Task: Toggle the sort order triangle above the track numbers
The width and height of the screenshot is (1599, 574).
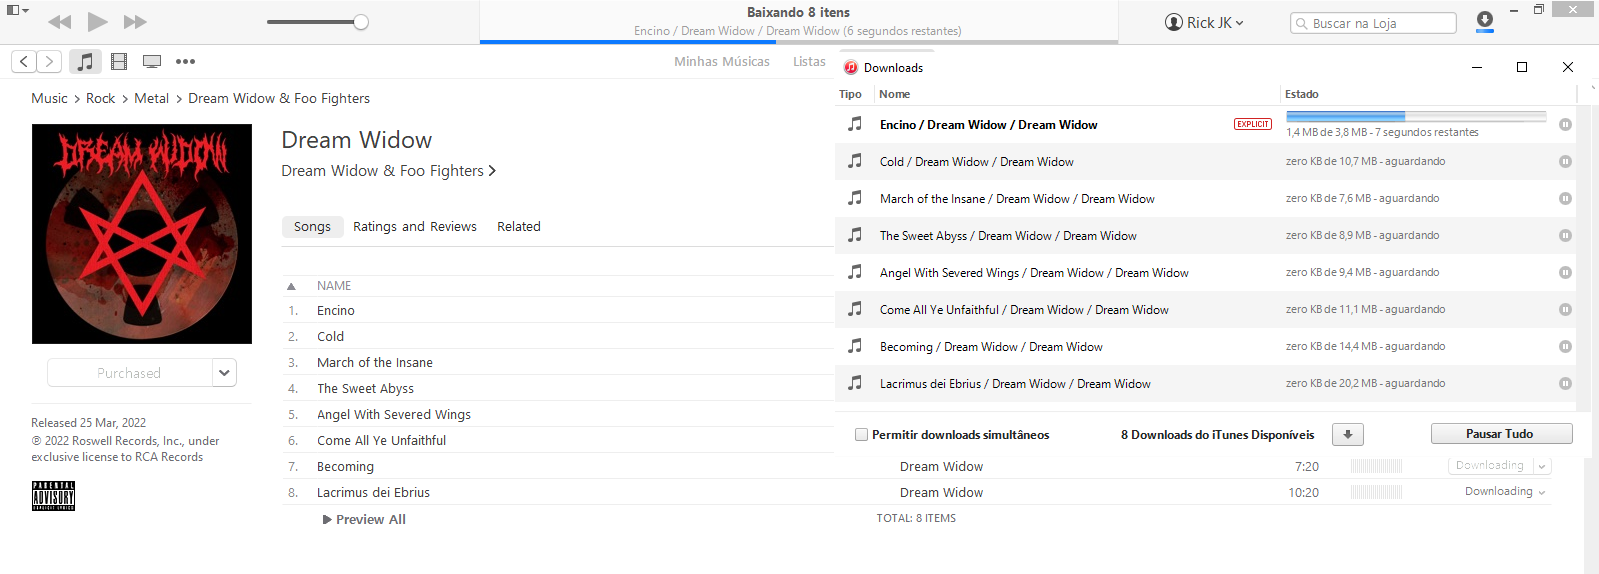Action: pos(291,286)
